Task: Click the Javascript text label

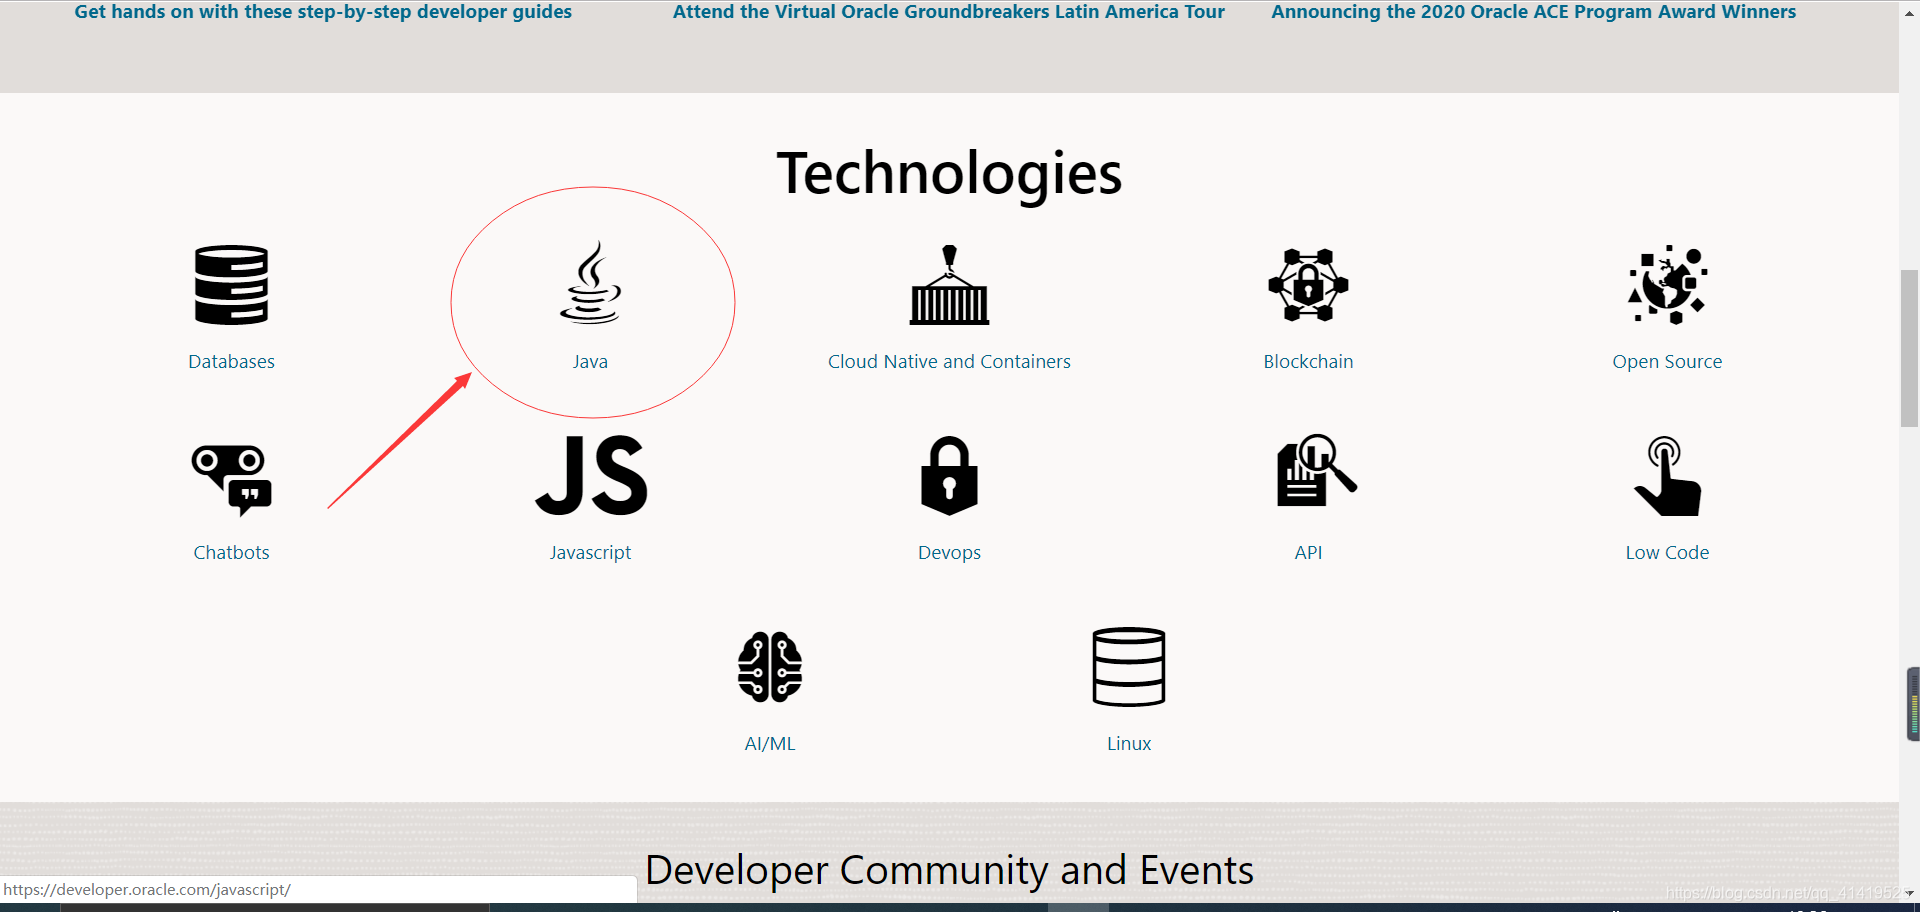Action: [x=590, y=551]
